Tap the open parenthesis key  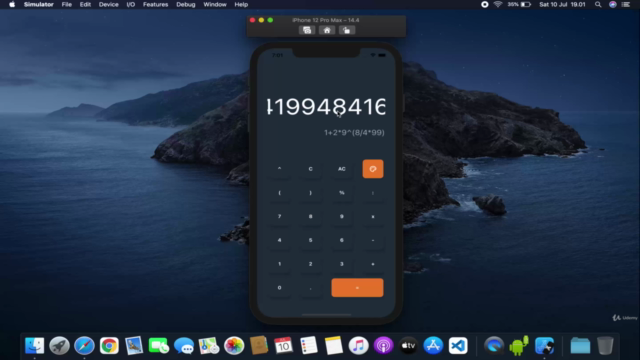pos(279,193)
